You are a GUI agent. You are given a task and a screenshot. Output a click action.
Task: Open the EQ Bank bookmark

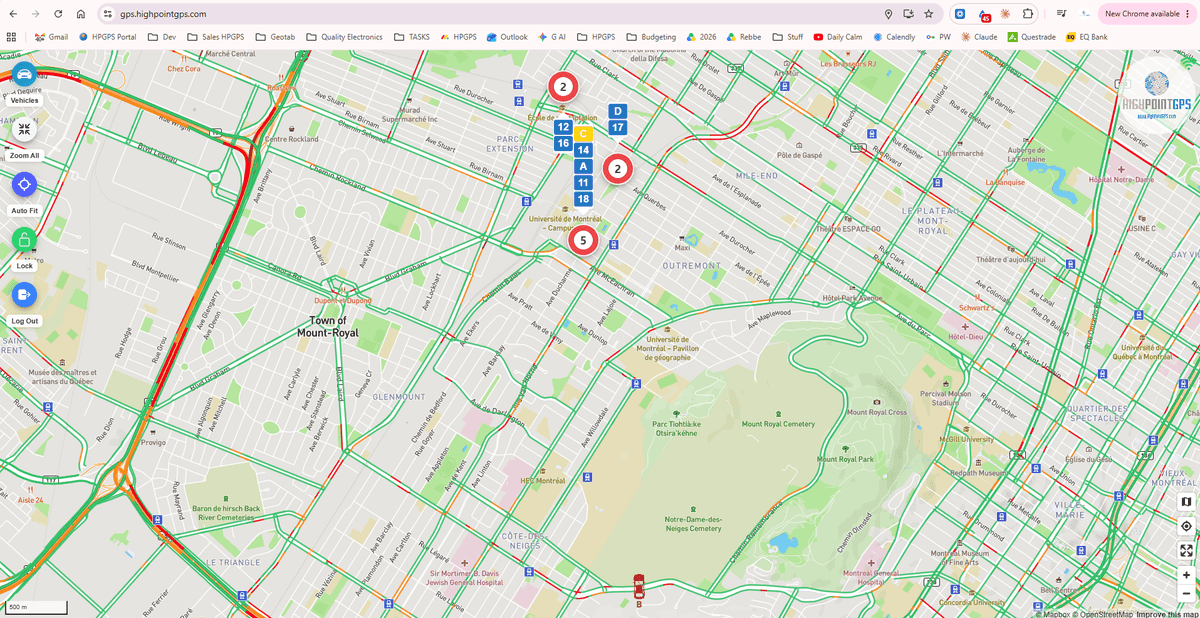click(x=1086, y=37)
